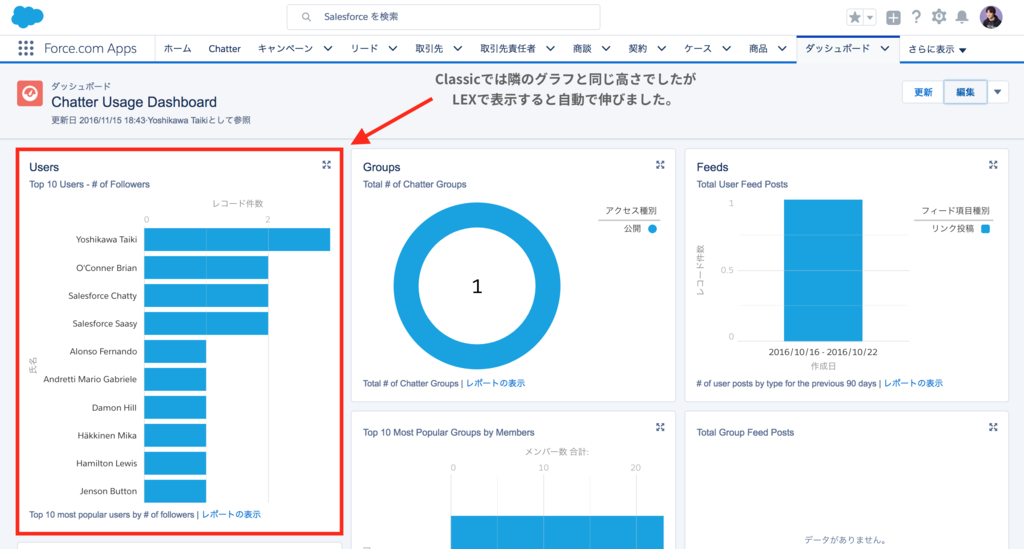The width and height of the screenshot is (1024, 549).
Task: Click the Hamilton Lewis label
Action: tap(106, 463)
